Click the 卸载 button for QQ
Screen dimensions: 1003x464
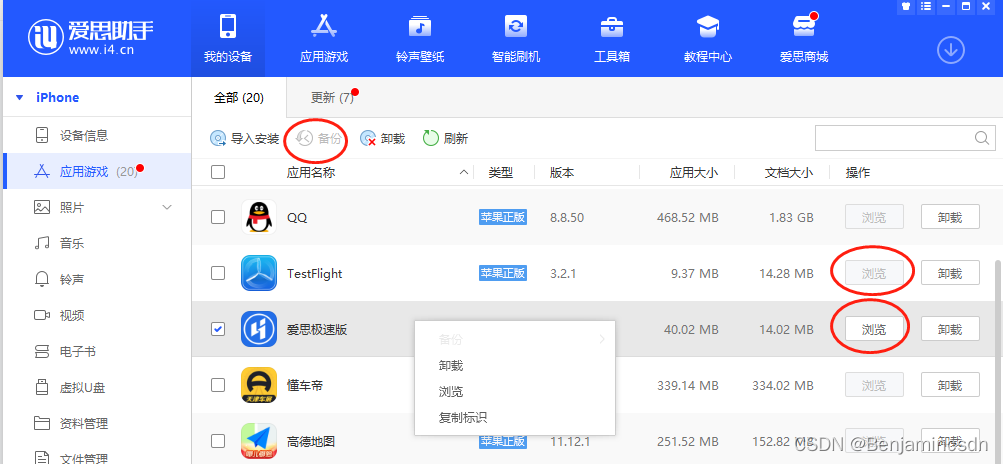950,217
